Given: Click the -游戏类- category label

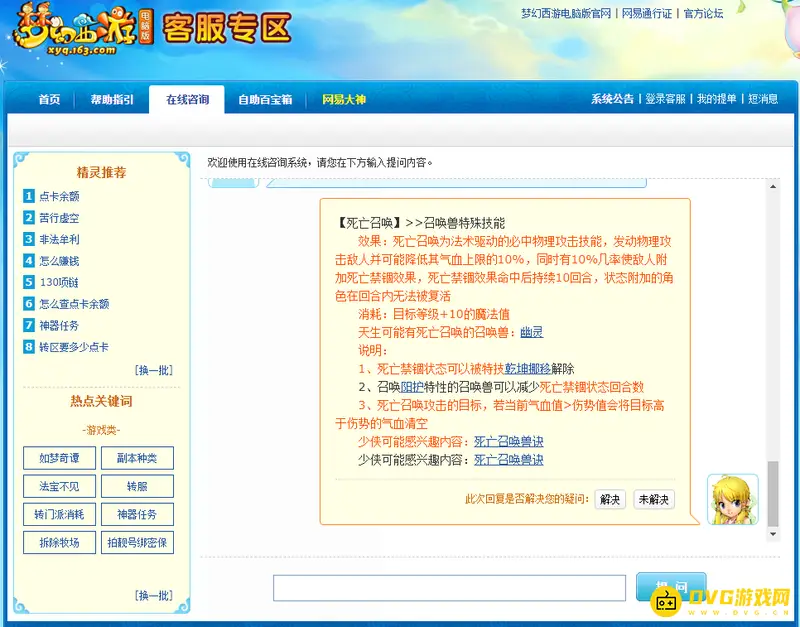Looking at the screenshot, I should [x=101, y=430].
